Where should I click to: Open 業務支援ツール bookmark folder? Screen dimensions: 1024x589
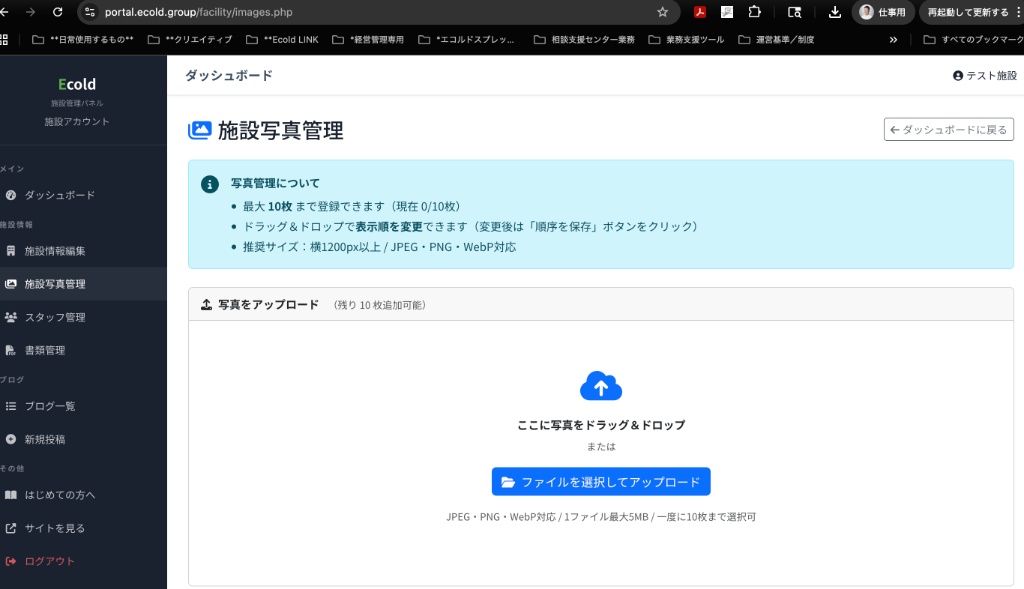[x=686, y=39]
